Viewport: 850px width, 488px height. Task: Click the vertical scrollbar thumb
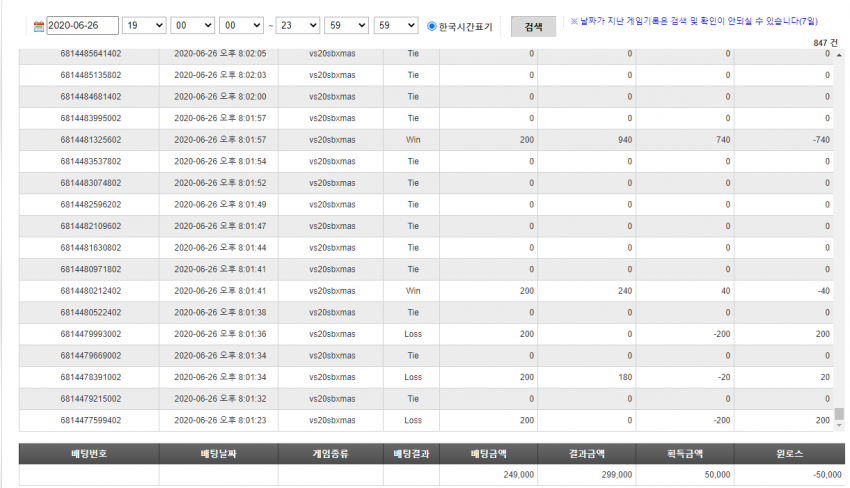coord(839,414)
